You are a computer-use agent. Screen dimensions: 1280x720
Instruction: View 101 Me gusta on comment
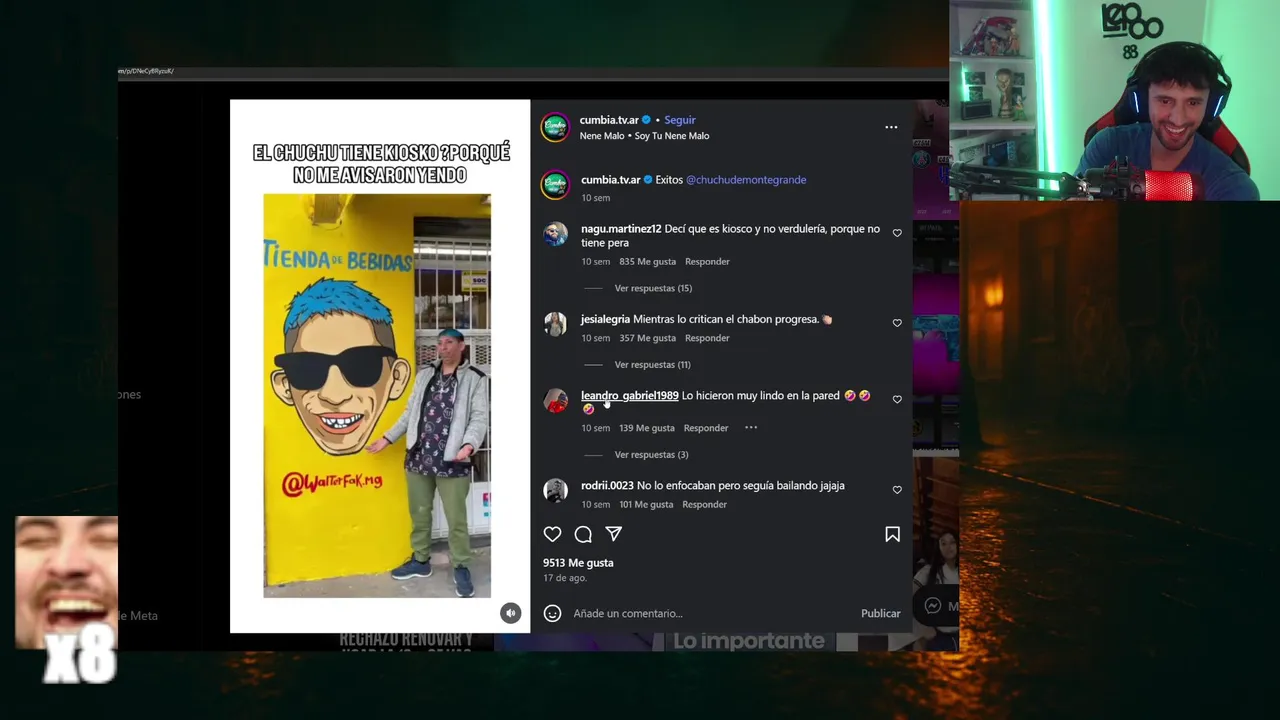(x=646, y=504)
